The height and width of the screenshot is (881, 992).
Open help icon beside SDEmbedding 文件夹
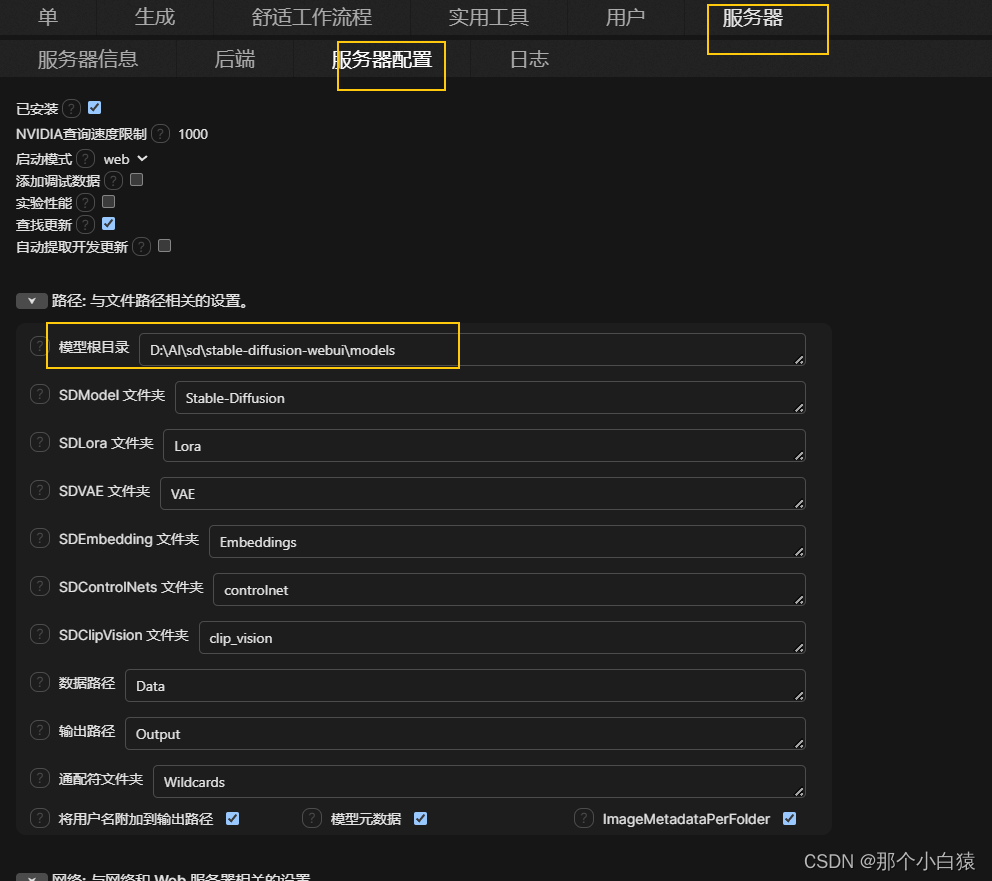coord(40,539)
